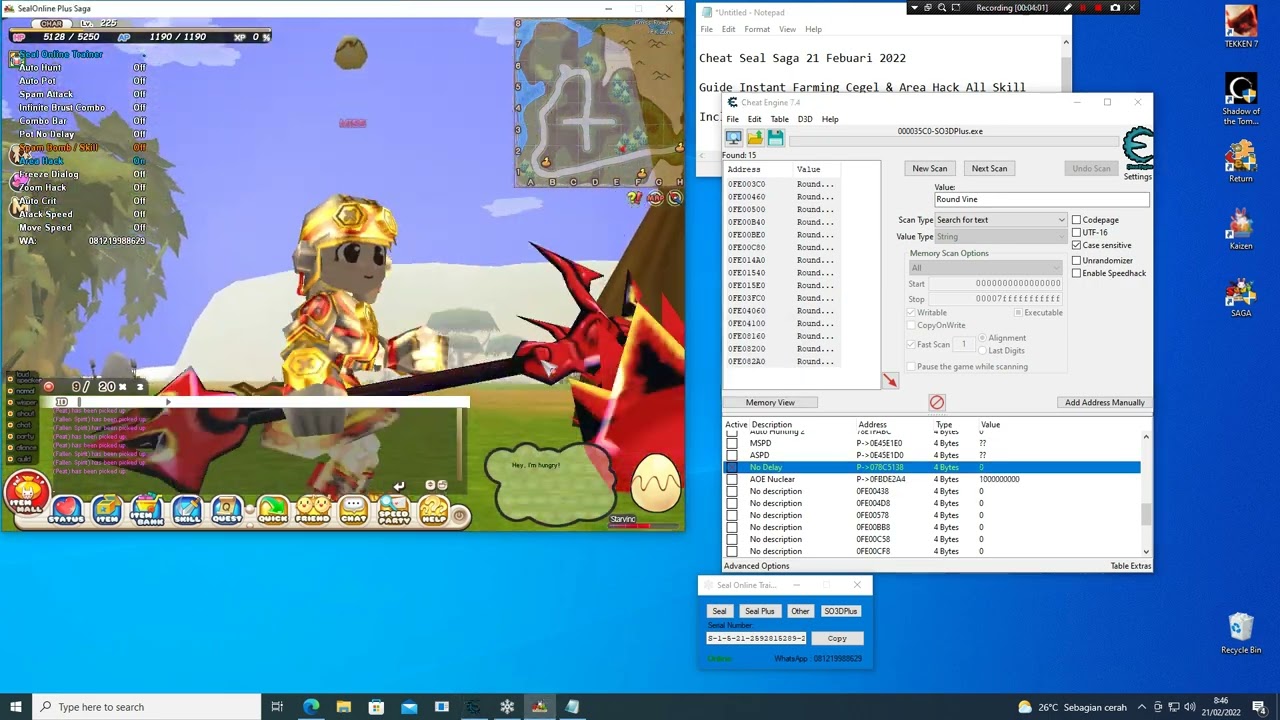The width and height of the screenshot is (1280, 720).
Task: Open Notepad View menu
Action: tap(788, 29)
